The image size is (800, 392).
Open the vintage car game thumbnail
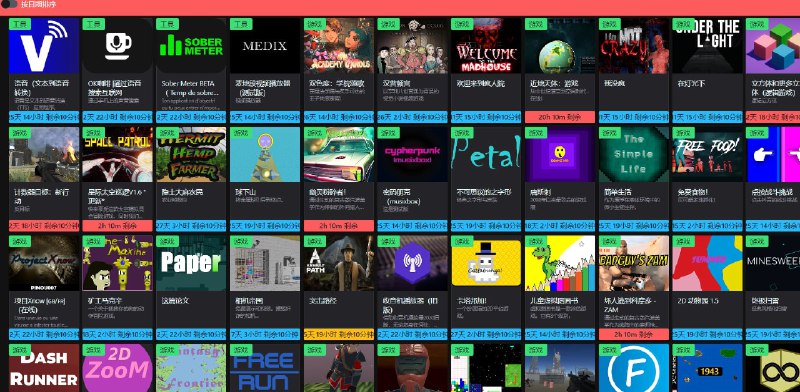point(339,154)
